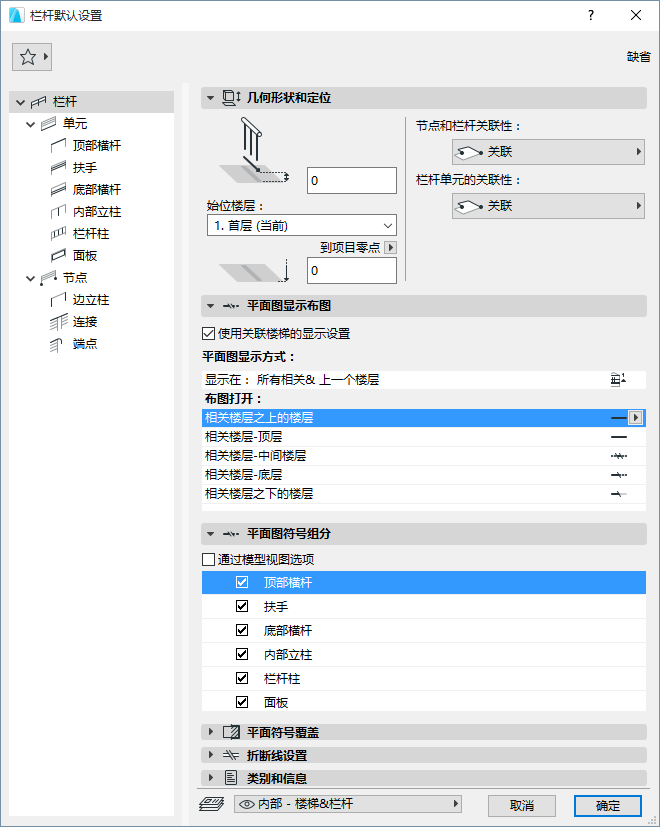Click the 确定 OK button
The image size is (660, 827).
coord(608,805)
